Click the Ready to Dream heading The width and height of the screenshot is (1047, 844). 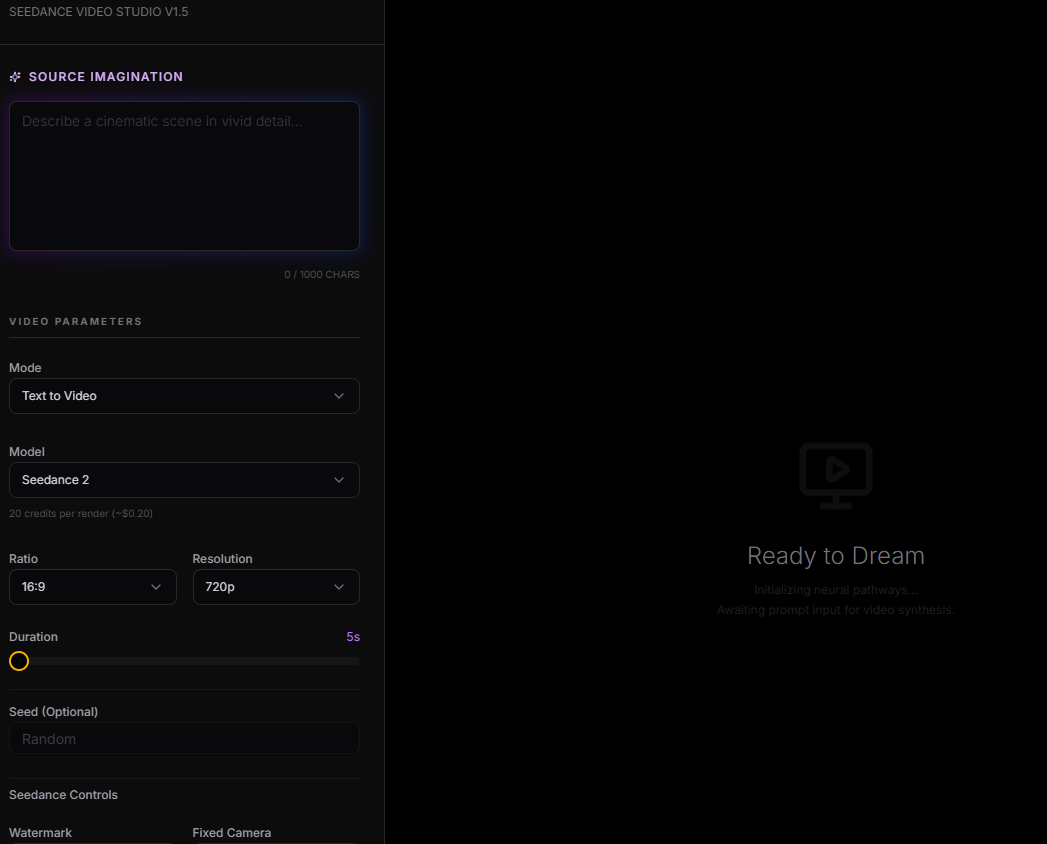coord(835,556)
